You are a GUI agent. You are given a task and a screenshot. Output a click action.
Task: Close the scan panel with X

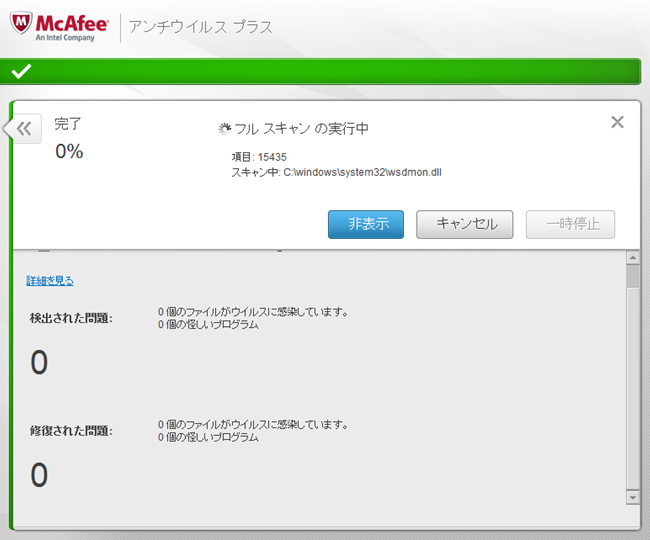click(x=617, y=122)
